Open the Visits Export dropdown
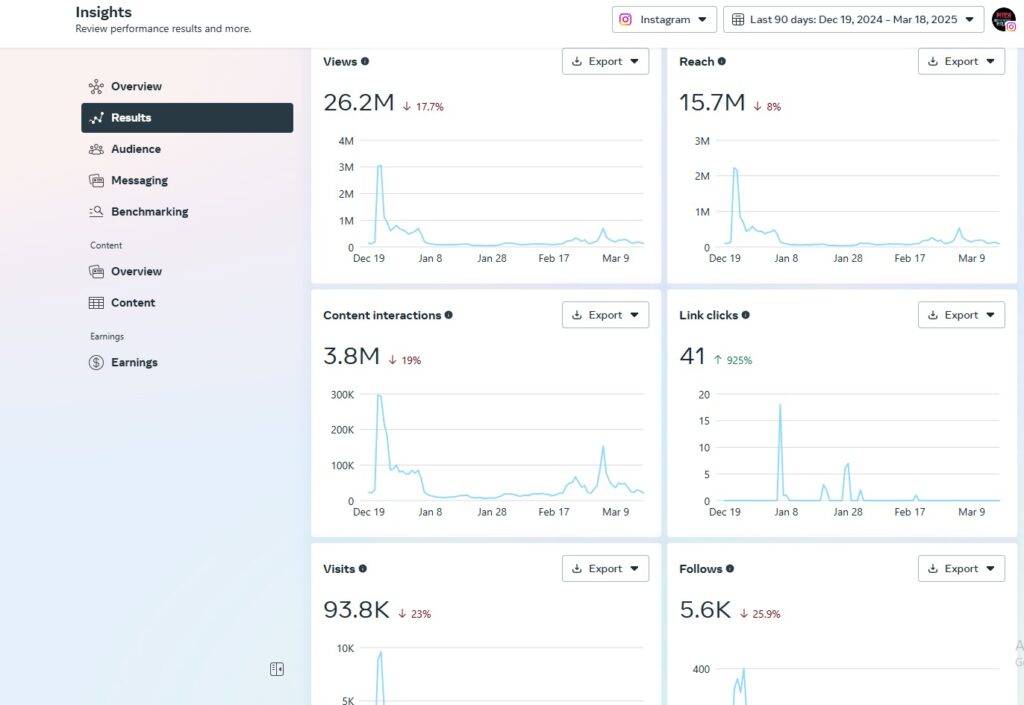This screenshot has width=1024, height=705. point(605,569)
